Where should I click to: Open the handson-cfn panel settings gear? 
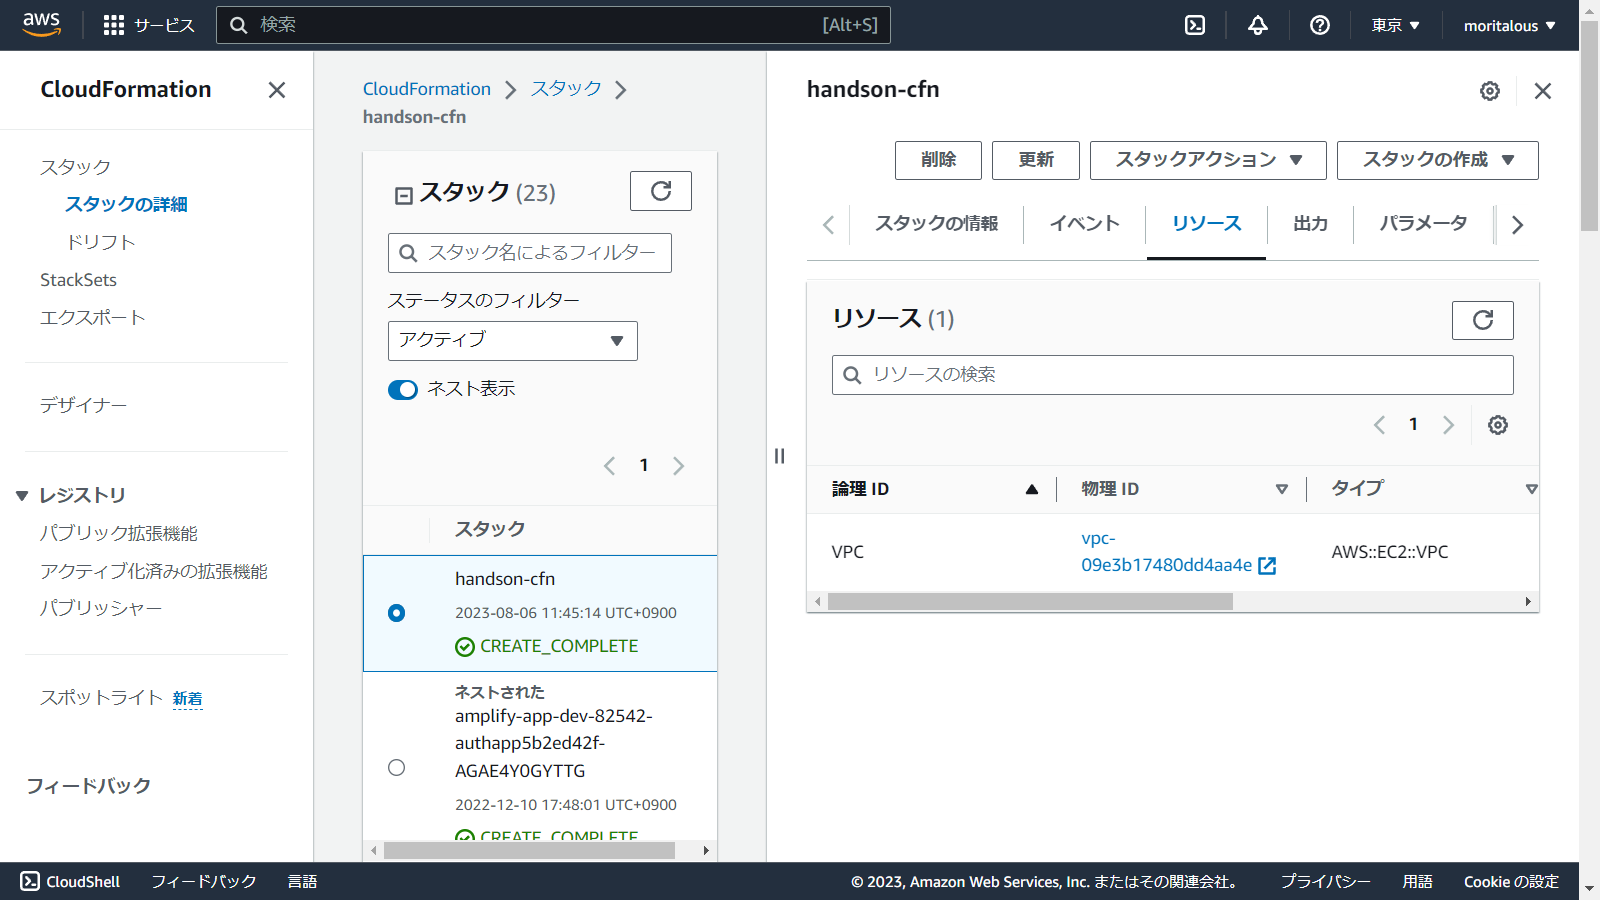click(1489, 90)
